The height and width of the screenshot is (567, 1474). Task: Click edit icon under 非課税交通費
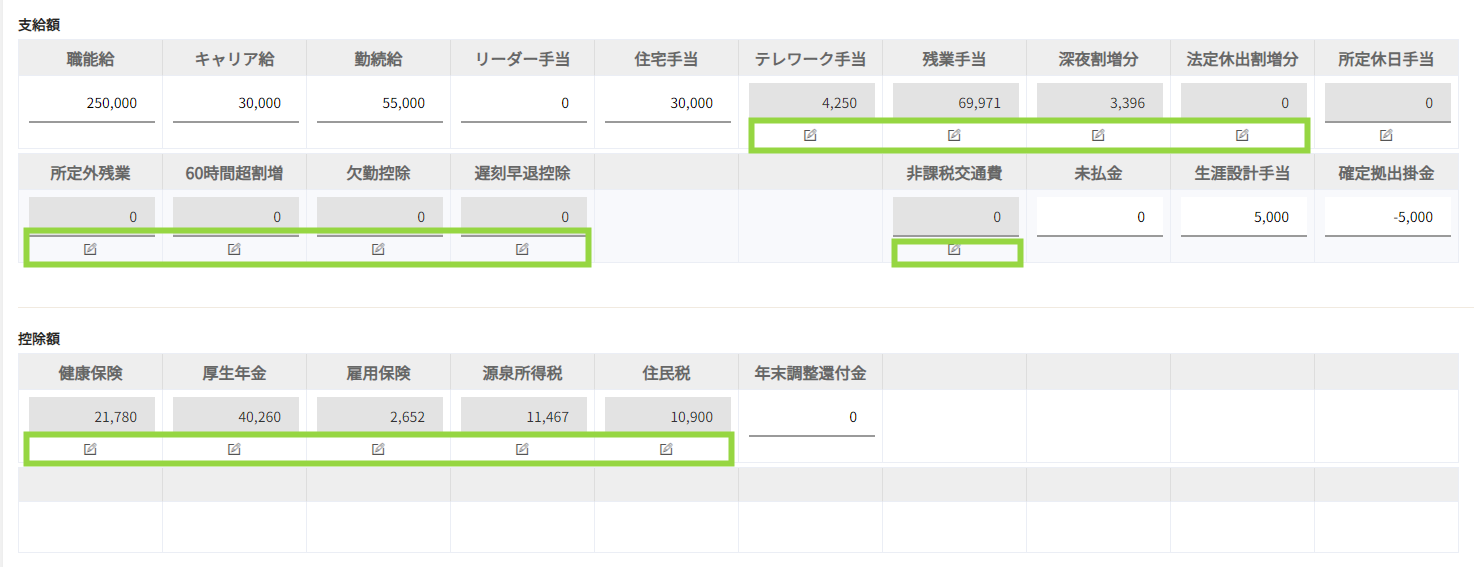[x=954, y=249]
